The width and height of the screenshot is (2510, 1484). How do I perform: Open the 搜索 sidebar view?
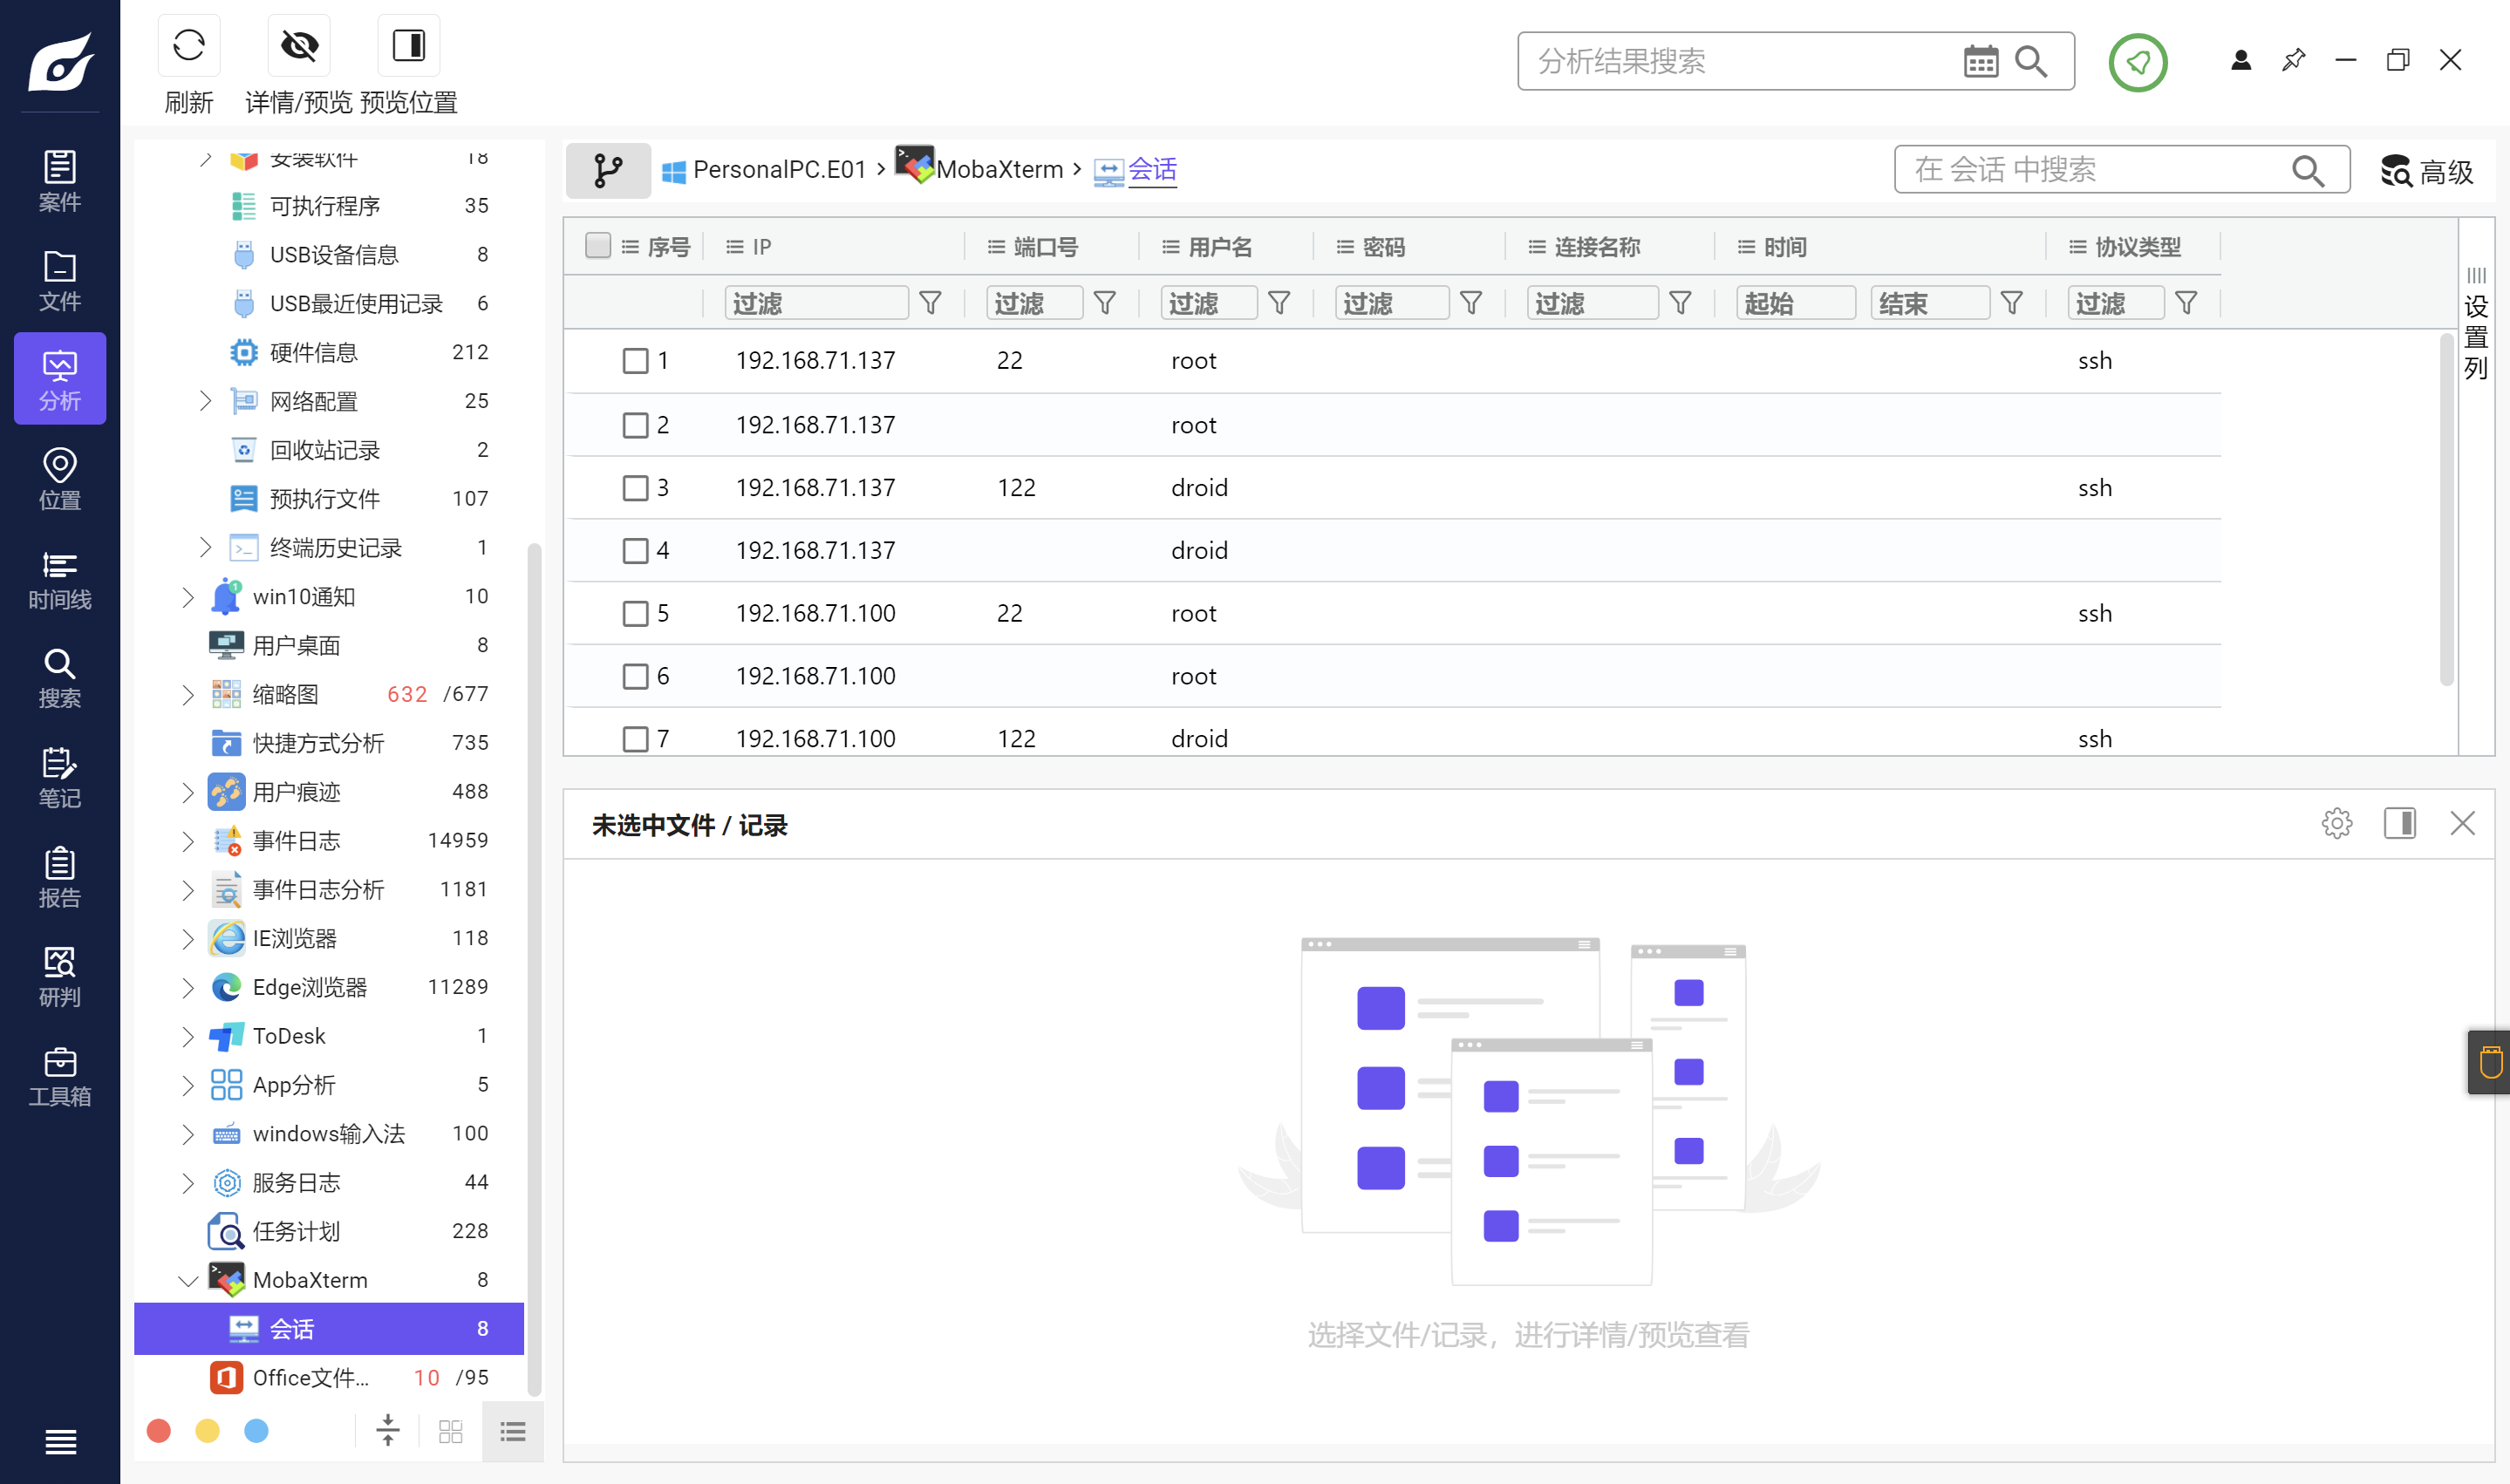tap(60, 678)
